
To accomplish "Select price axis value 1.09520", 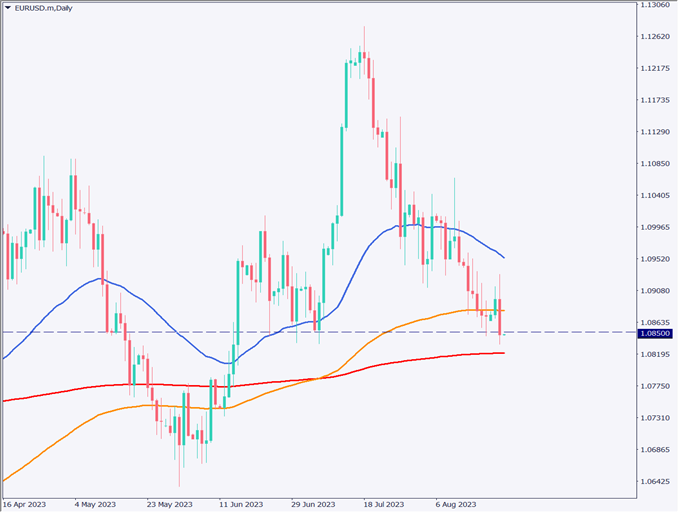I will click(x=655, y=259).
